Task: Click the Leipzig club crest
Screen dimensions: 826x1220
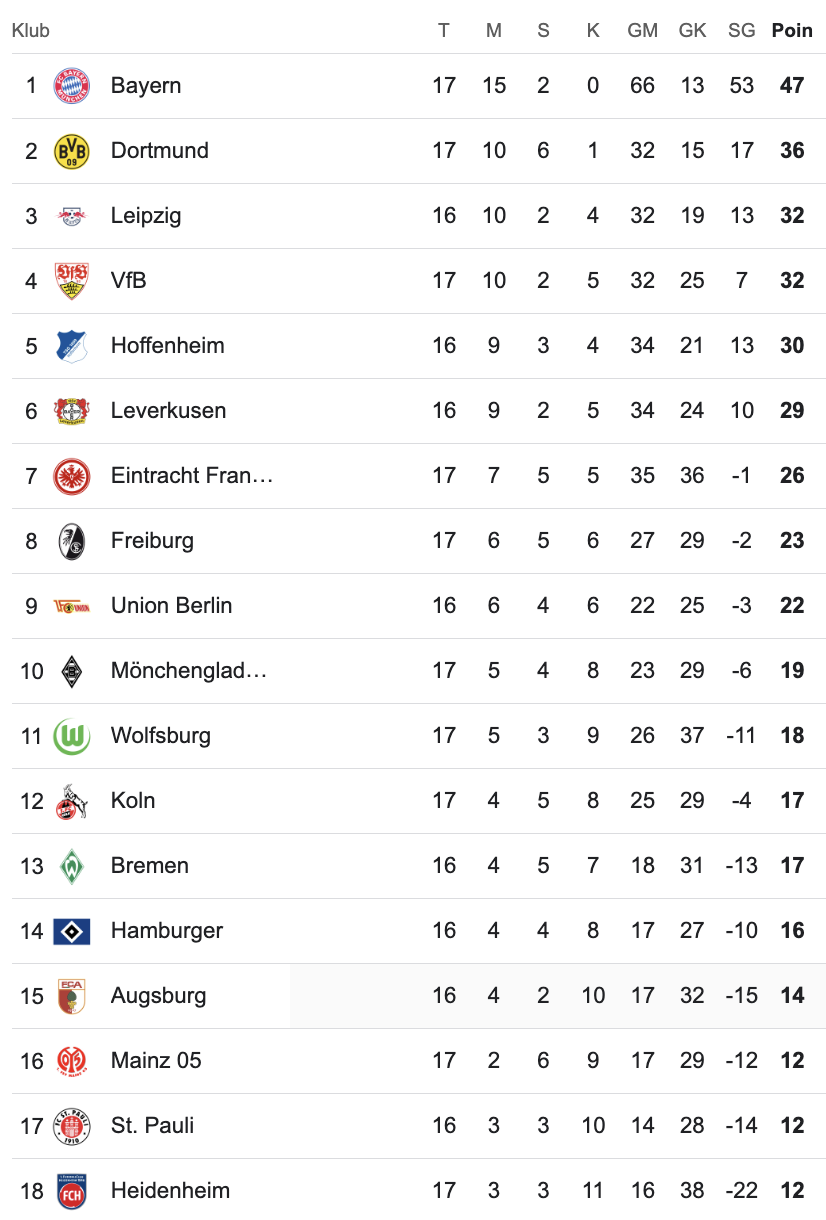Action: coord(71,216)
